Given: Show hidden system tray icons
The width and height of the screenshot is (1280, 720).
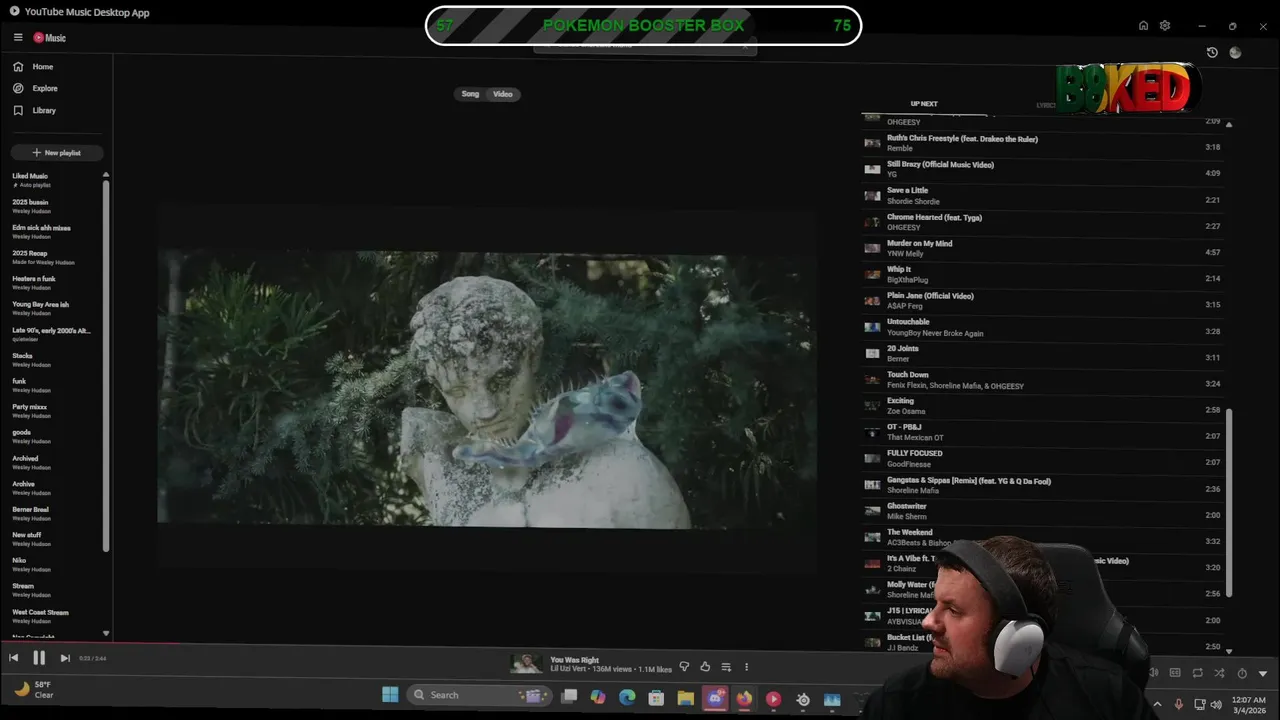Looking at the screenshot, I should click(1158, 704).
